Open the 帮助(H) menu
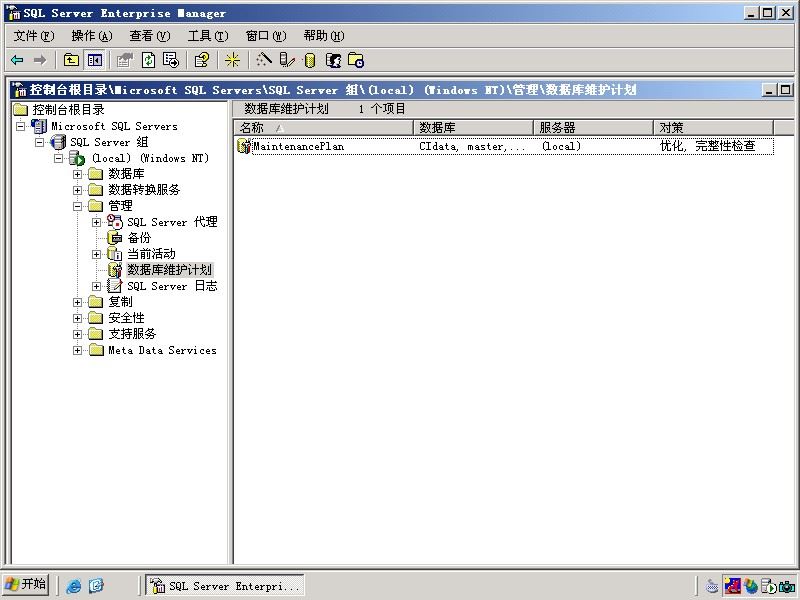Screen dimensions: 800x600 pyautogui.click(x=324, y=36)
